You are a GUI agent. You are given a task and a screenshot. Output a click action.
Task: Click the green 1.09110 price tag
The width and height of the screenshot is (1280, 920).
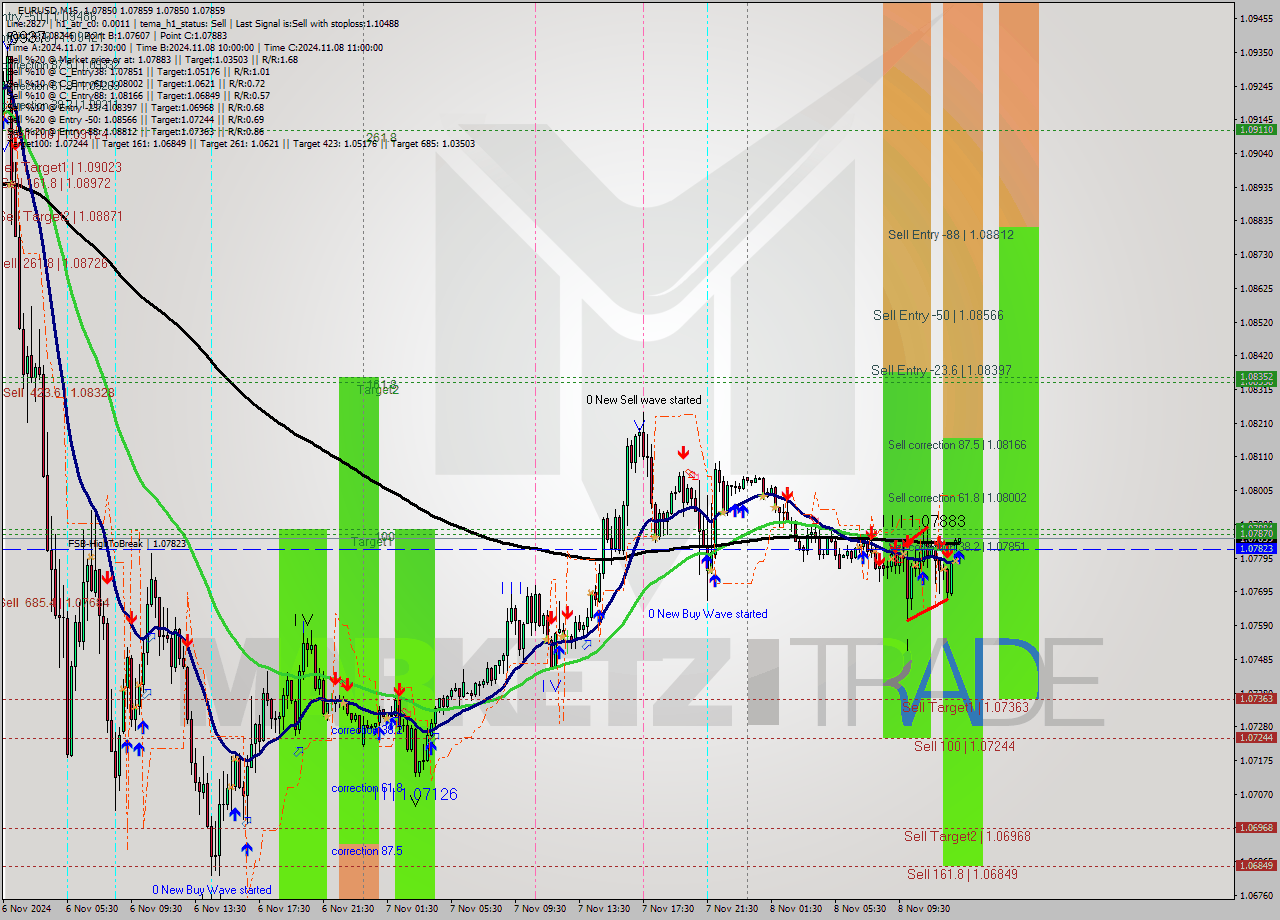[1256, 130]
